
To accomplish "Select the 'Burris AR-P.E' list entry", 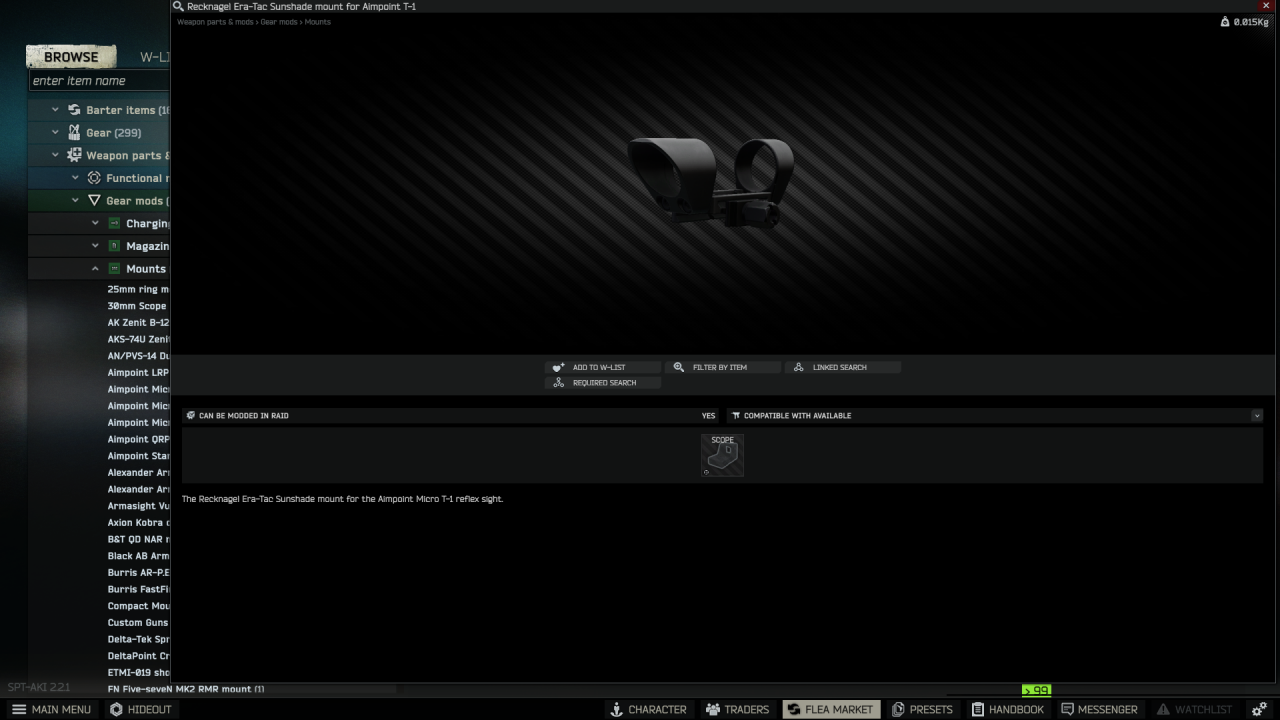I will click(x=138, y=573).
